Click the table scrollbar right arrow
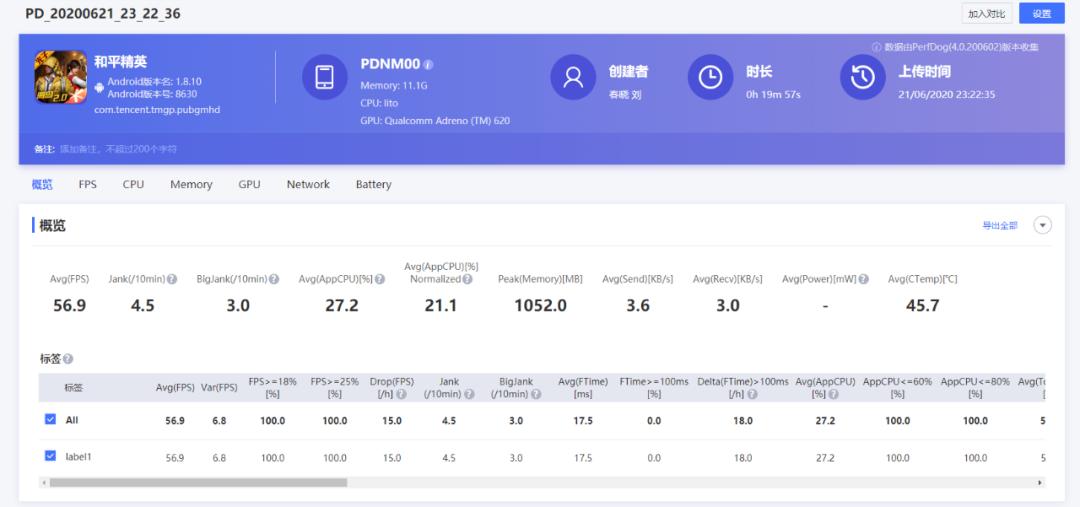Image resolution: width=1080 pixels, height=507 pixels. coord(1040,483)
